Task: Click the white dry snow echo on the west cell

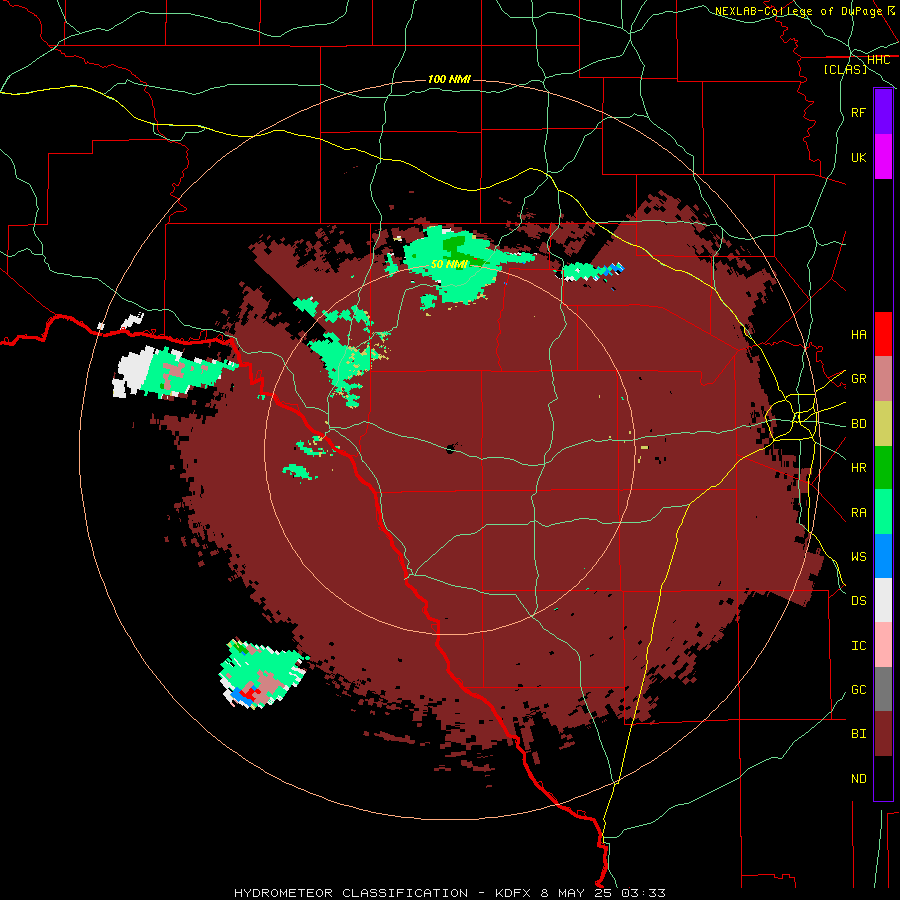Action: coord(135,371)
